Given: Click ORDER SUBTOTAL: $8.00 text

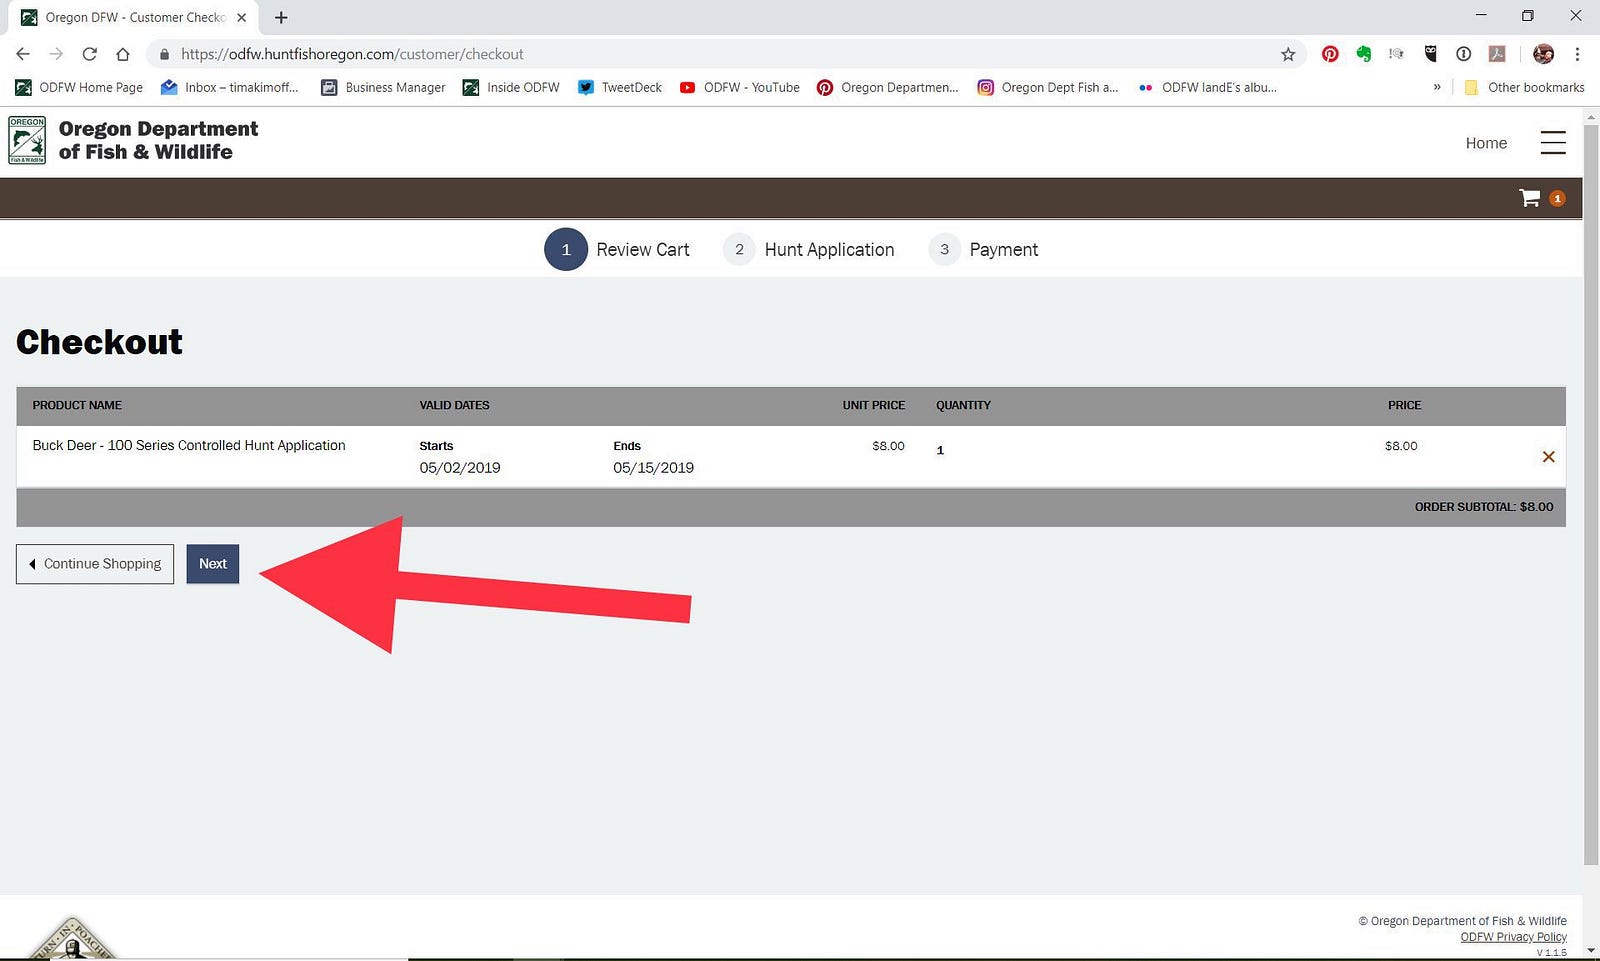Looking at the screenshot, I should [1484, 507].
